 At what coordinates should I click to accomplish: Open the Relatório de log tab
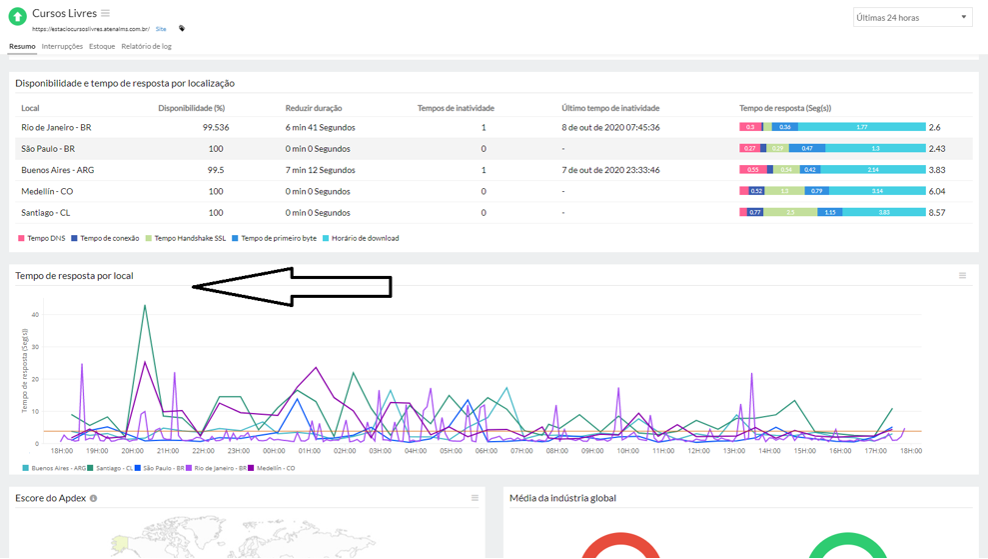146,47
